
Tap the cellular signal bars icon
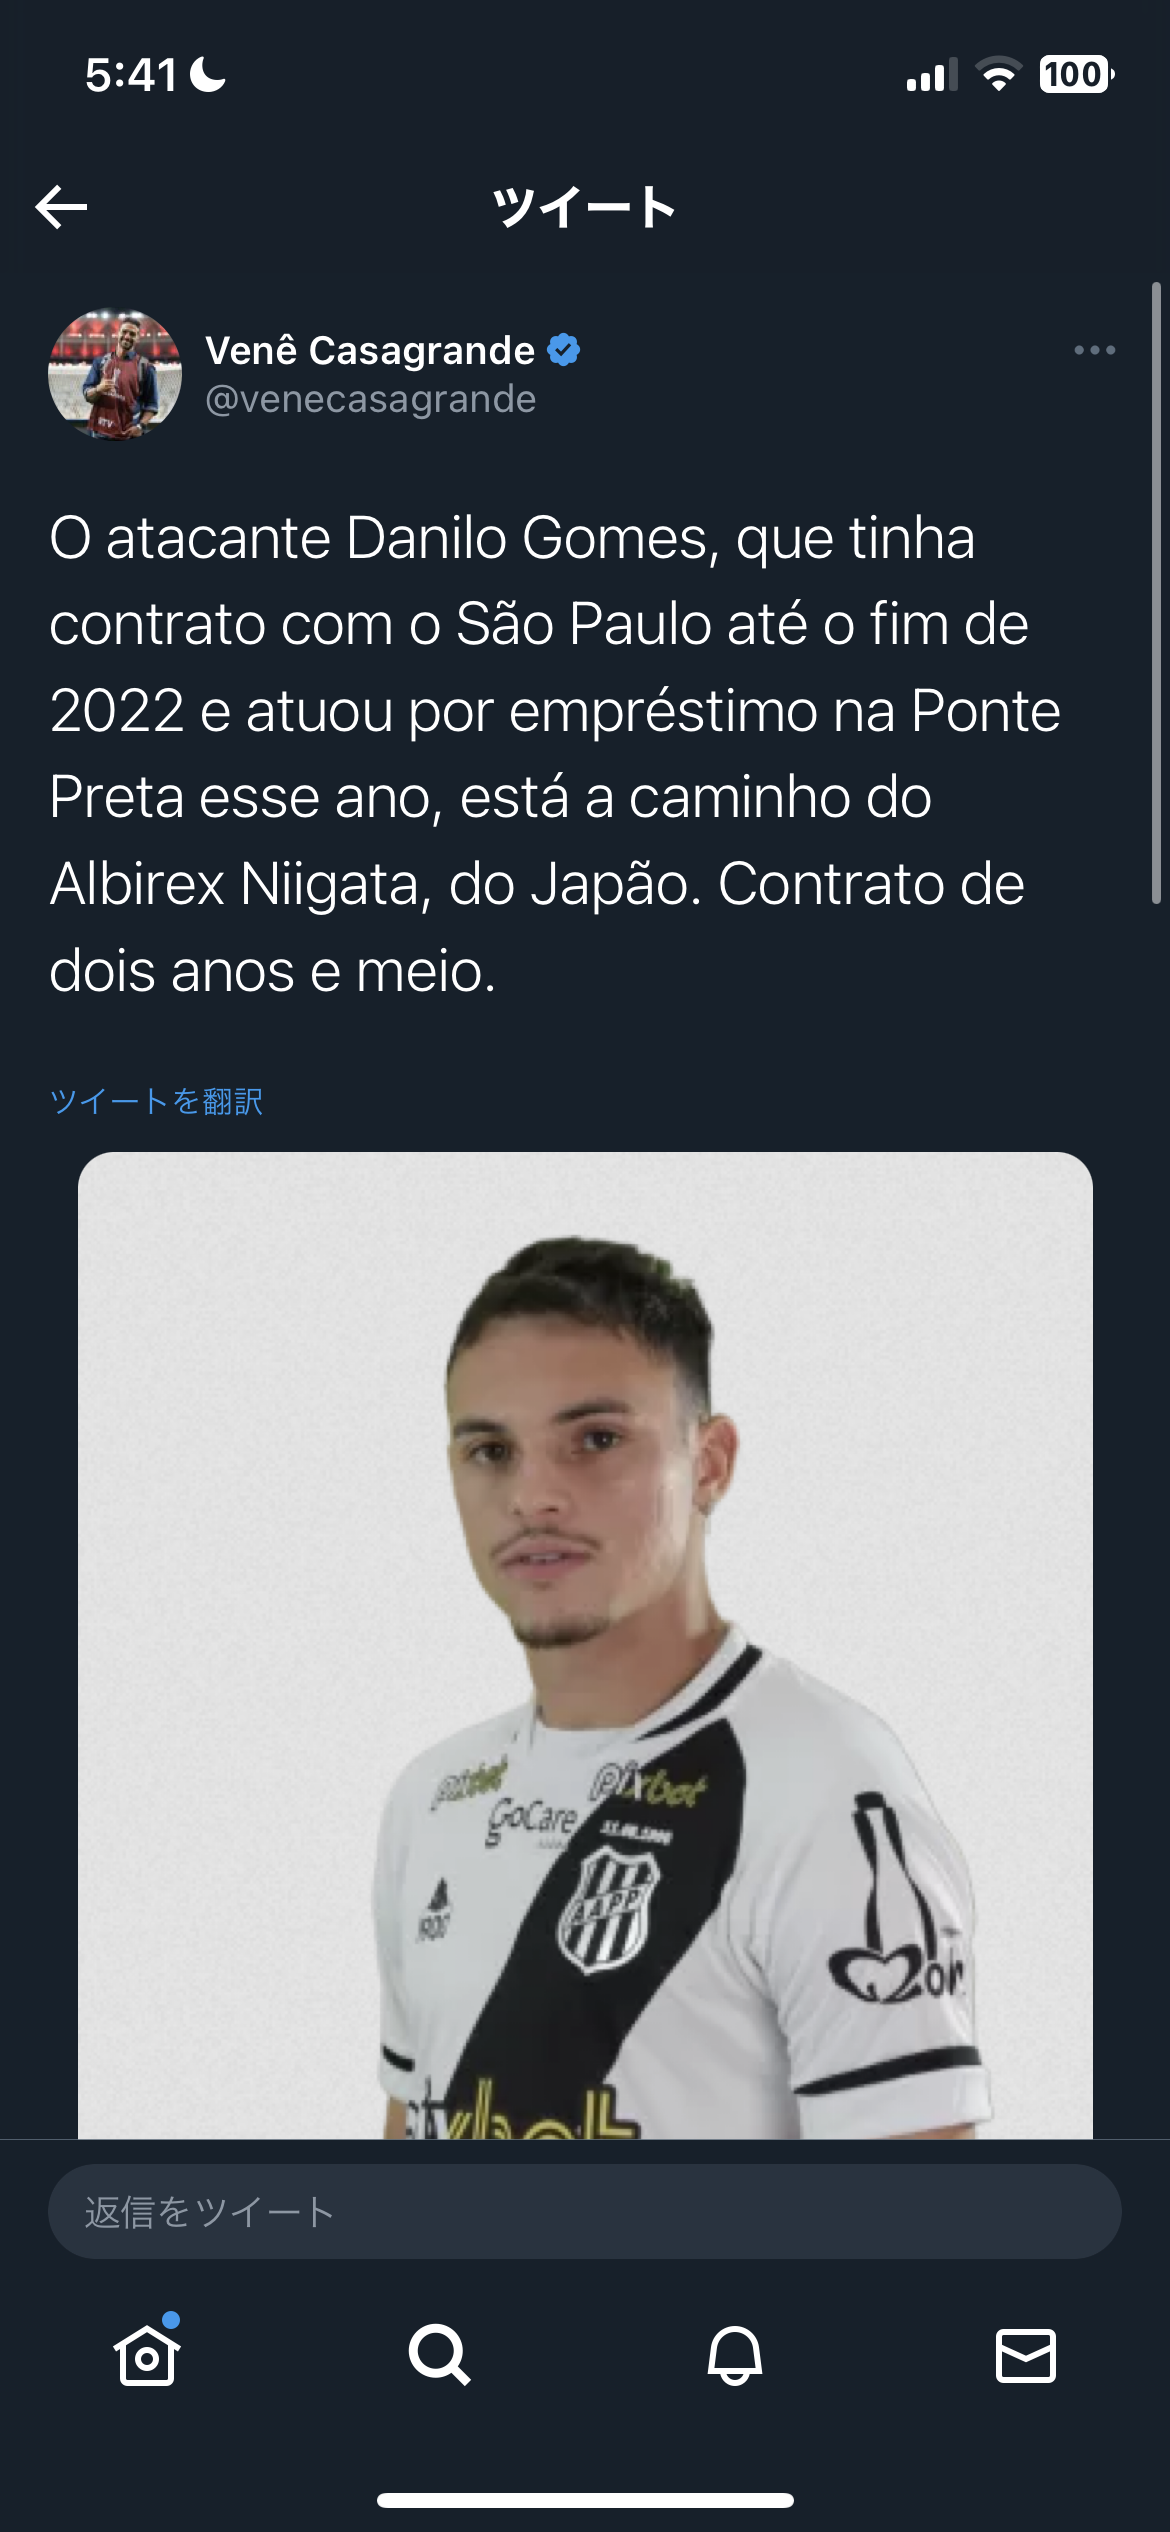[x=931, y=75]
